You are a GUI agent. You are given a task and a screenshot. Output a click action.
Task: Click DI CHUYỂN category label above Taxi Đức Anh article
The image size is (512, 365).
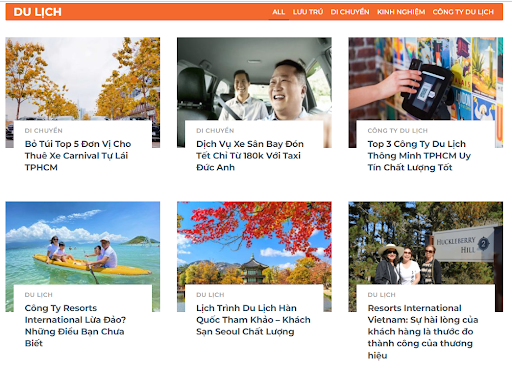point(215,131)
